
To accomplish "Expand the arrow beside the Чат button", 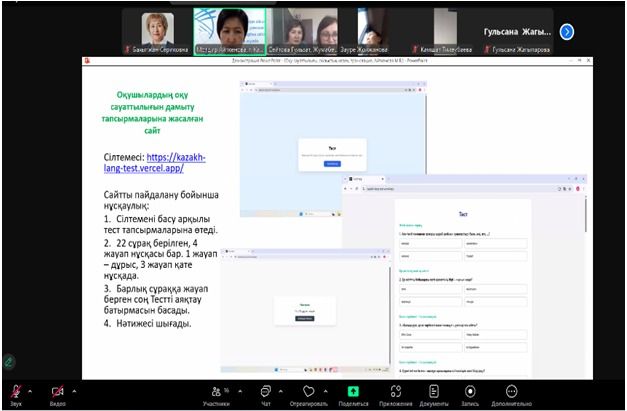I will pos(281,390).
